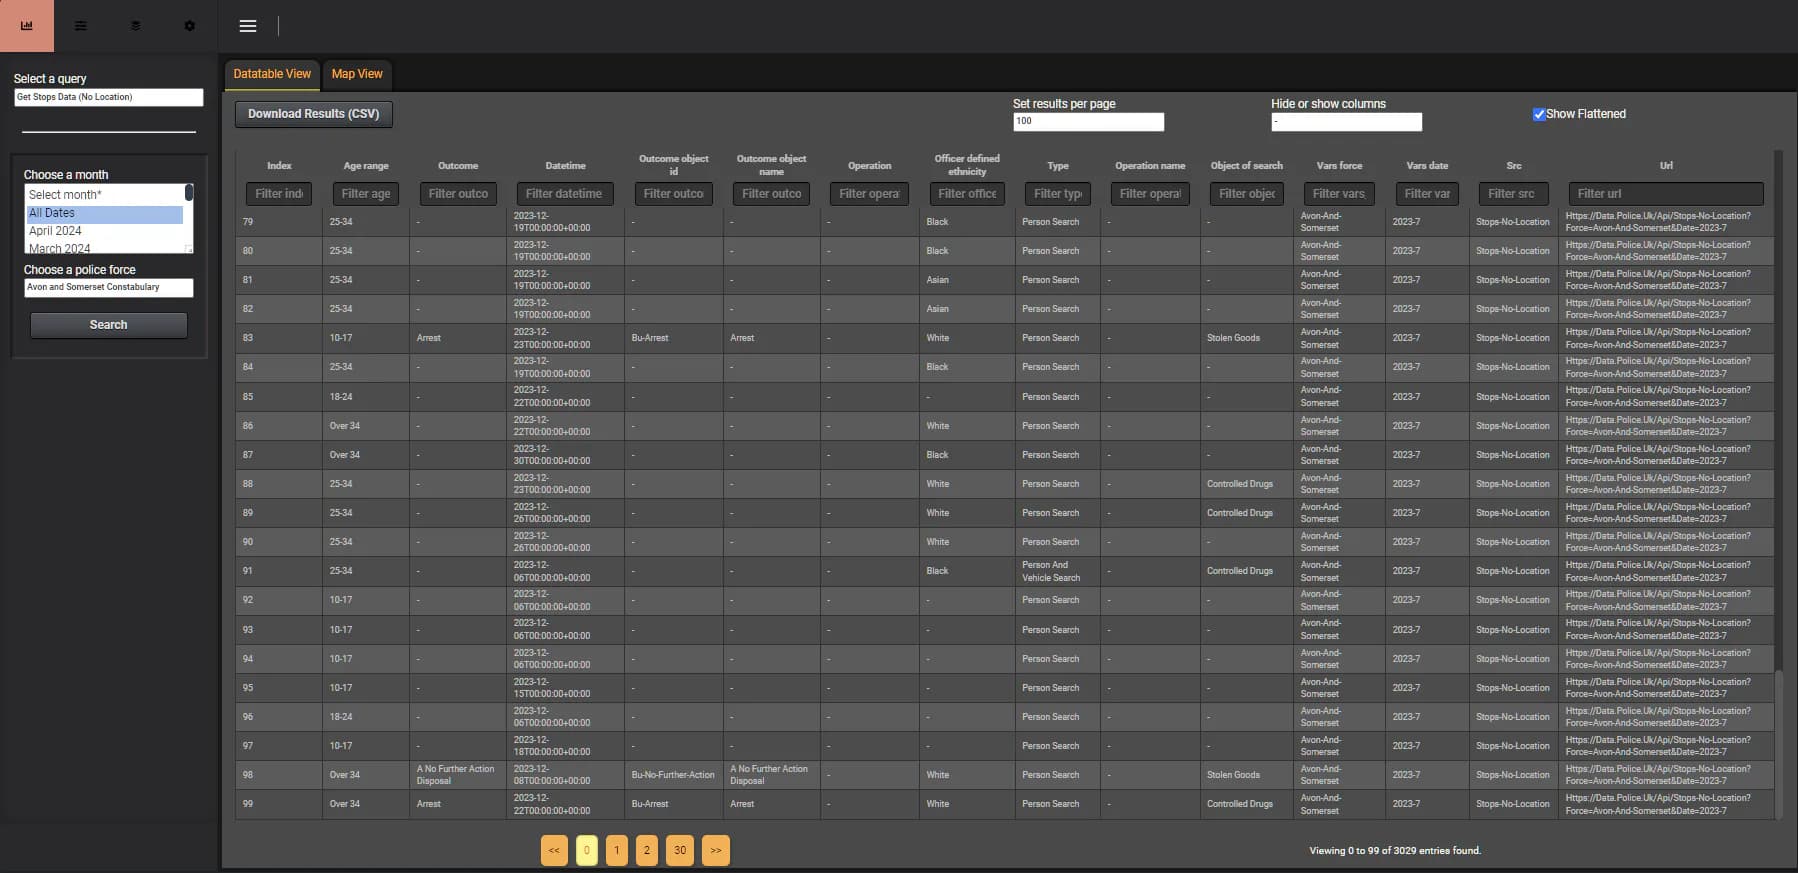1798x873 pixels.
Task: Click the month list scrollbar
Action: click(188, 218)
